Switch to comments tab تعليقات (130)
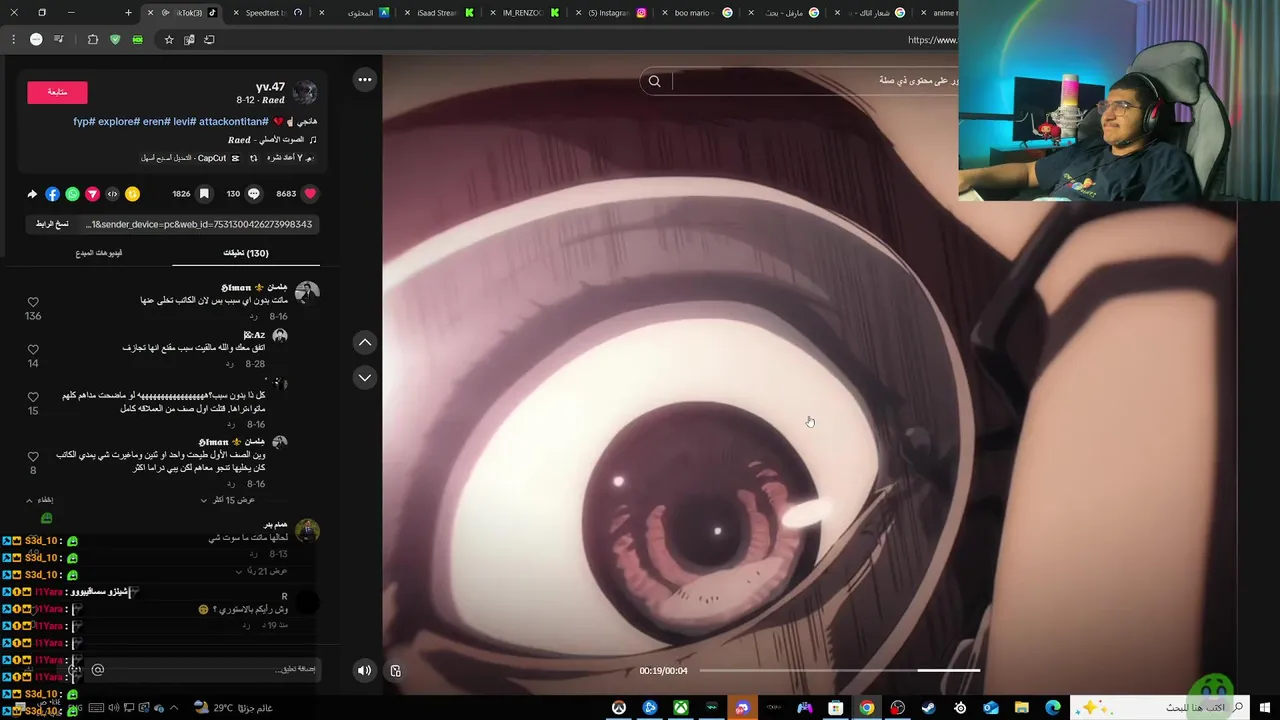Viewport: 1280px width, 720px height. coord(246,253)
